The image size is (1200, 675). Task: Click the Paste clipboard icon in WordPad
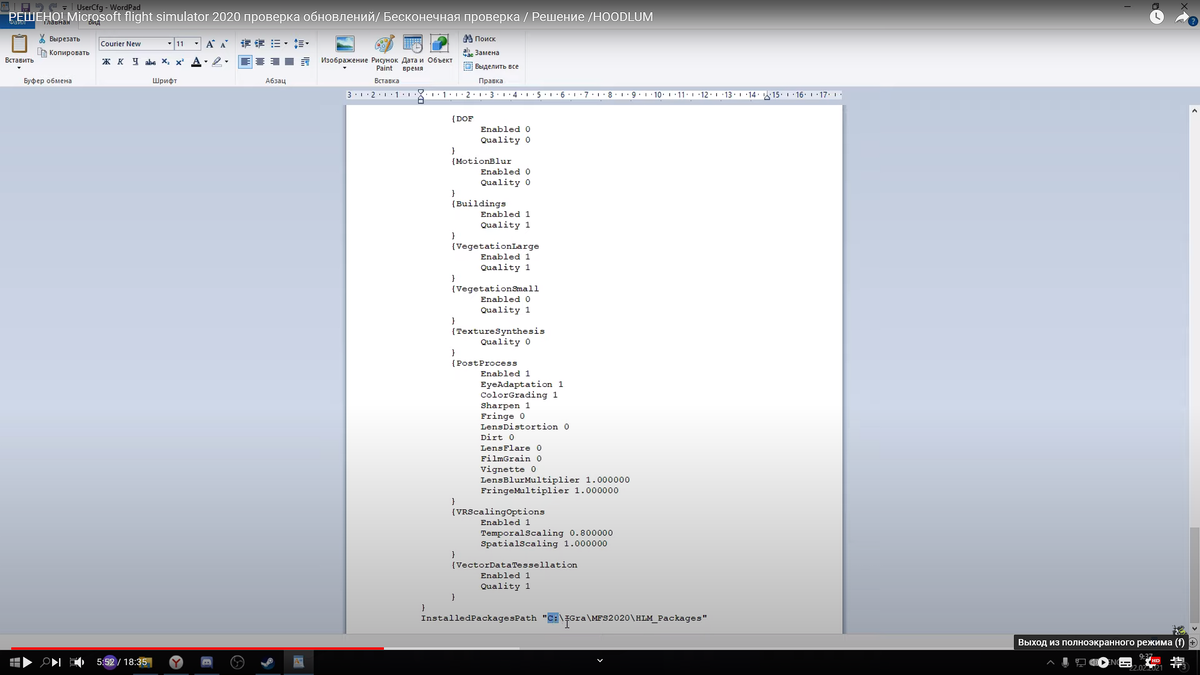[19, 44]
